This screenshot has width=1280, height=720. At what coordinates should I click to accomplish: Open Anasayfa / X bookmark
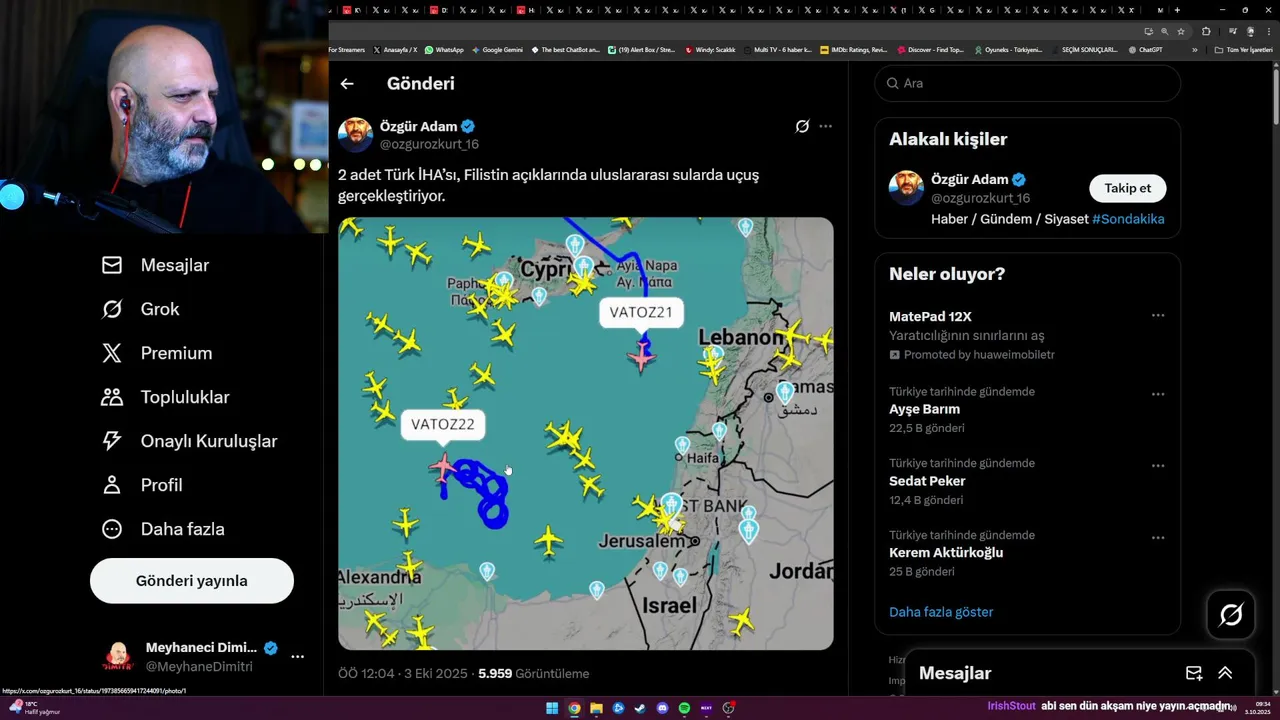pos(395,49)
